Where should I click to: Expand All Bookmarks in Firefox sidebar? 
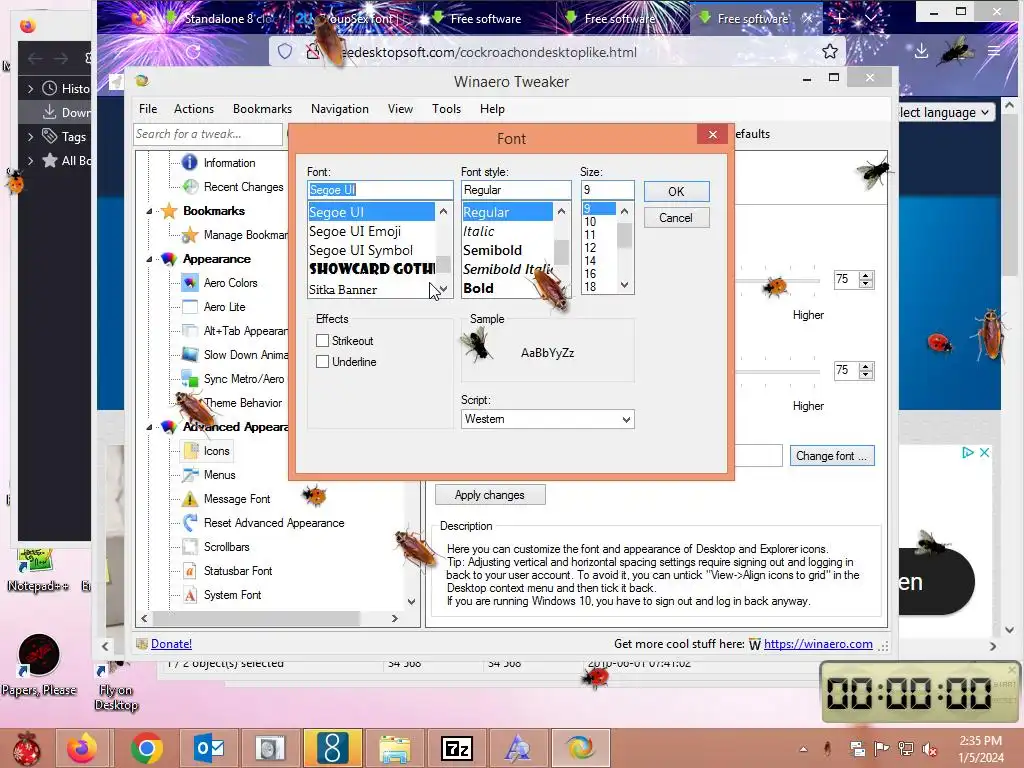pyautogui.click(x=30, y=161)
